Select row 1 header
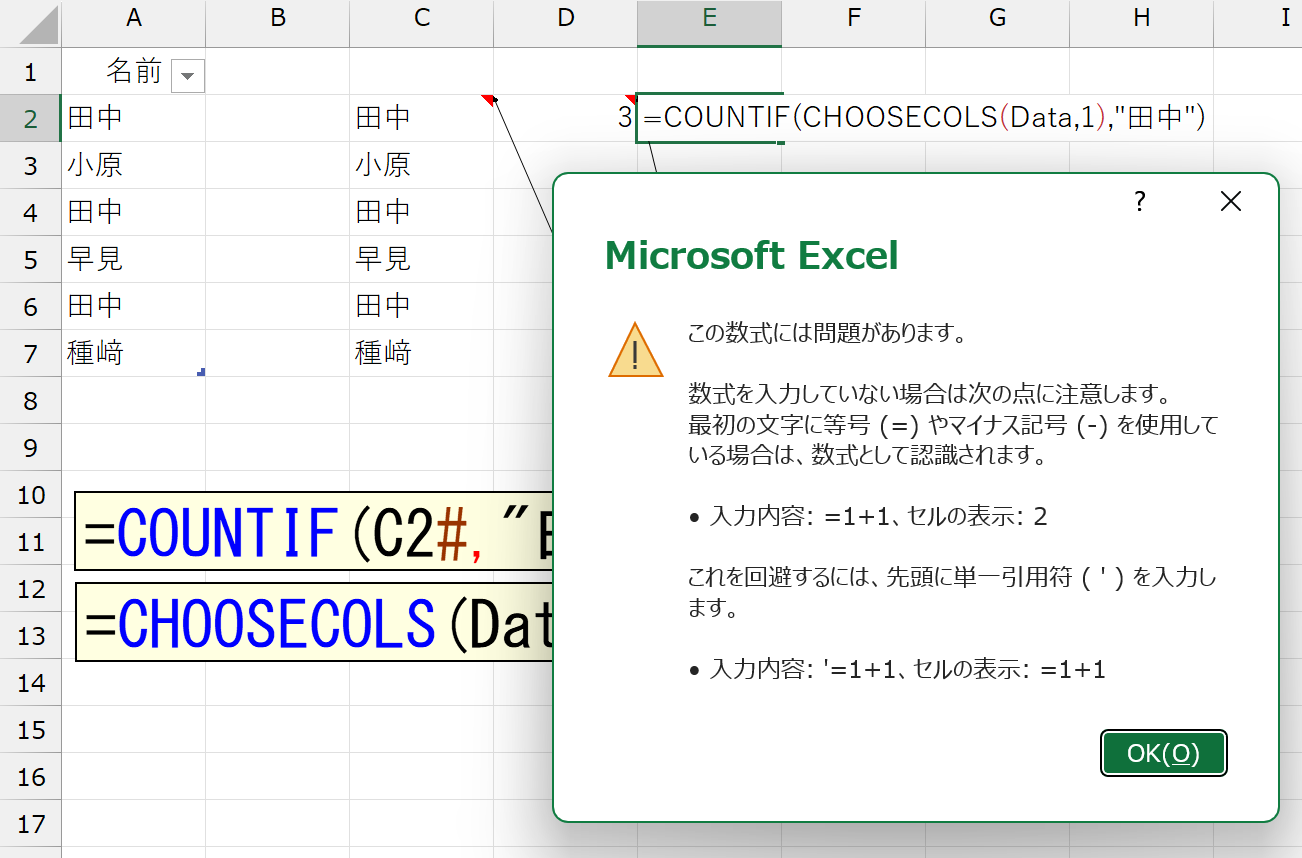The height and width of the screenshot is (858, 1302). 30,71
